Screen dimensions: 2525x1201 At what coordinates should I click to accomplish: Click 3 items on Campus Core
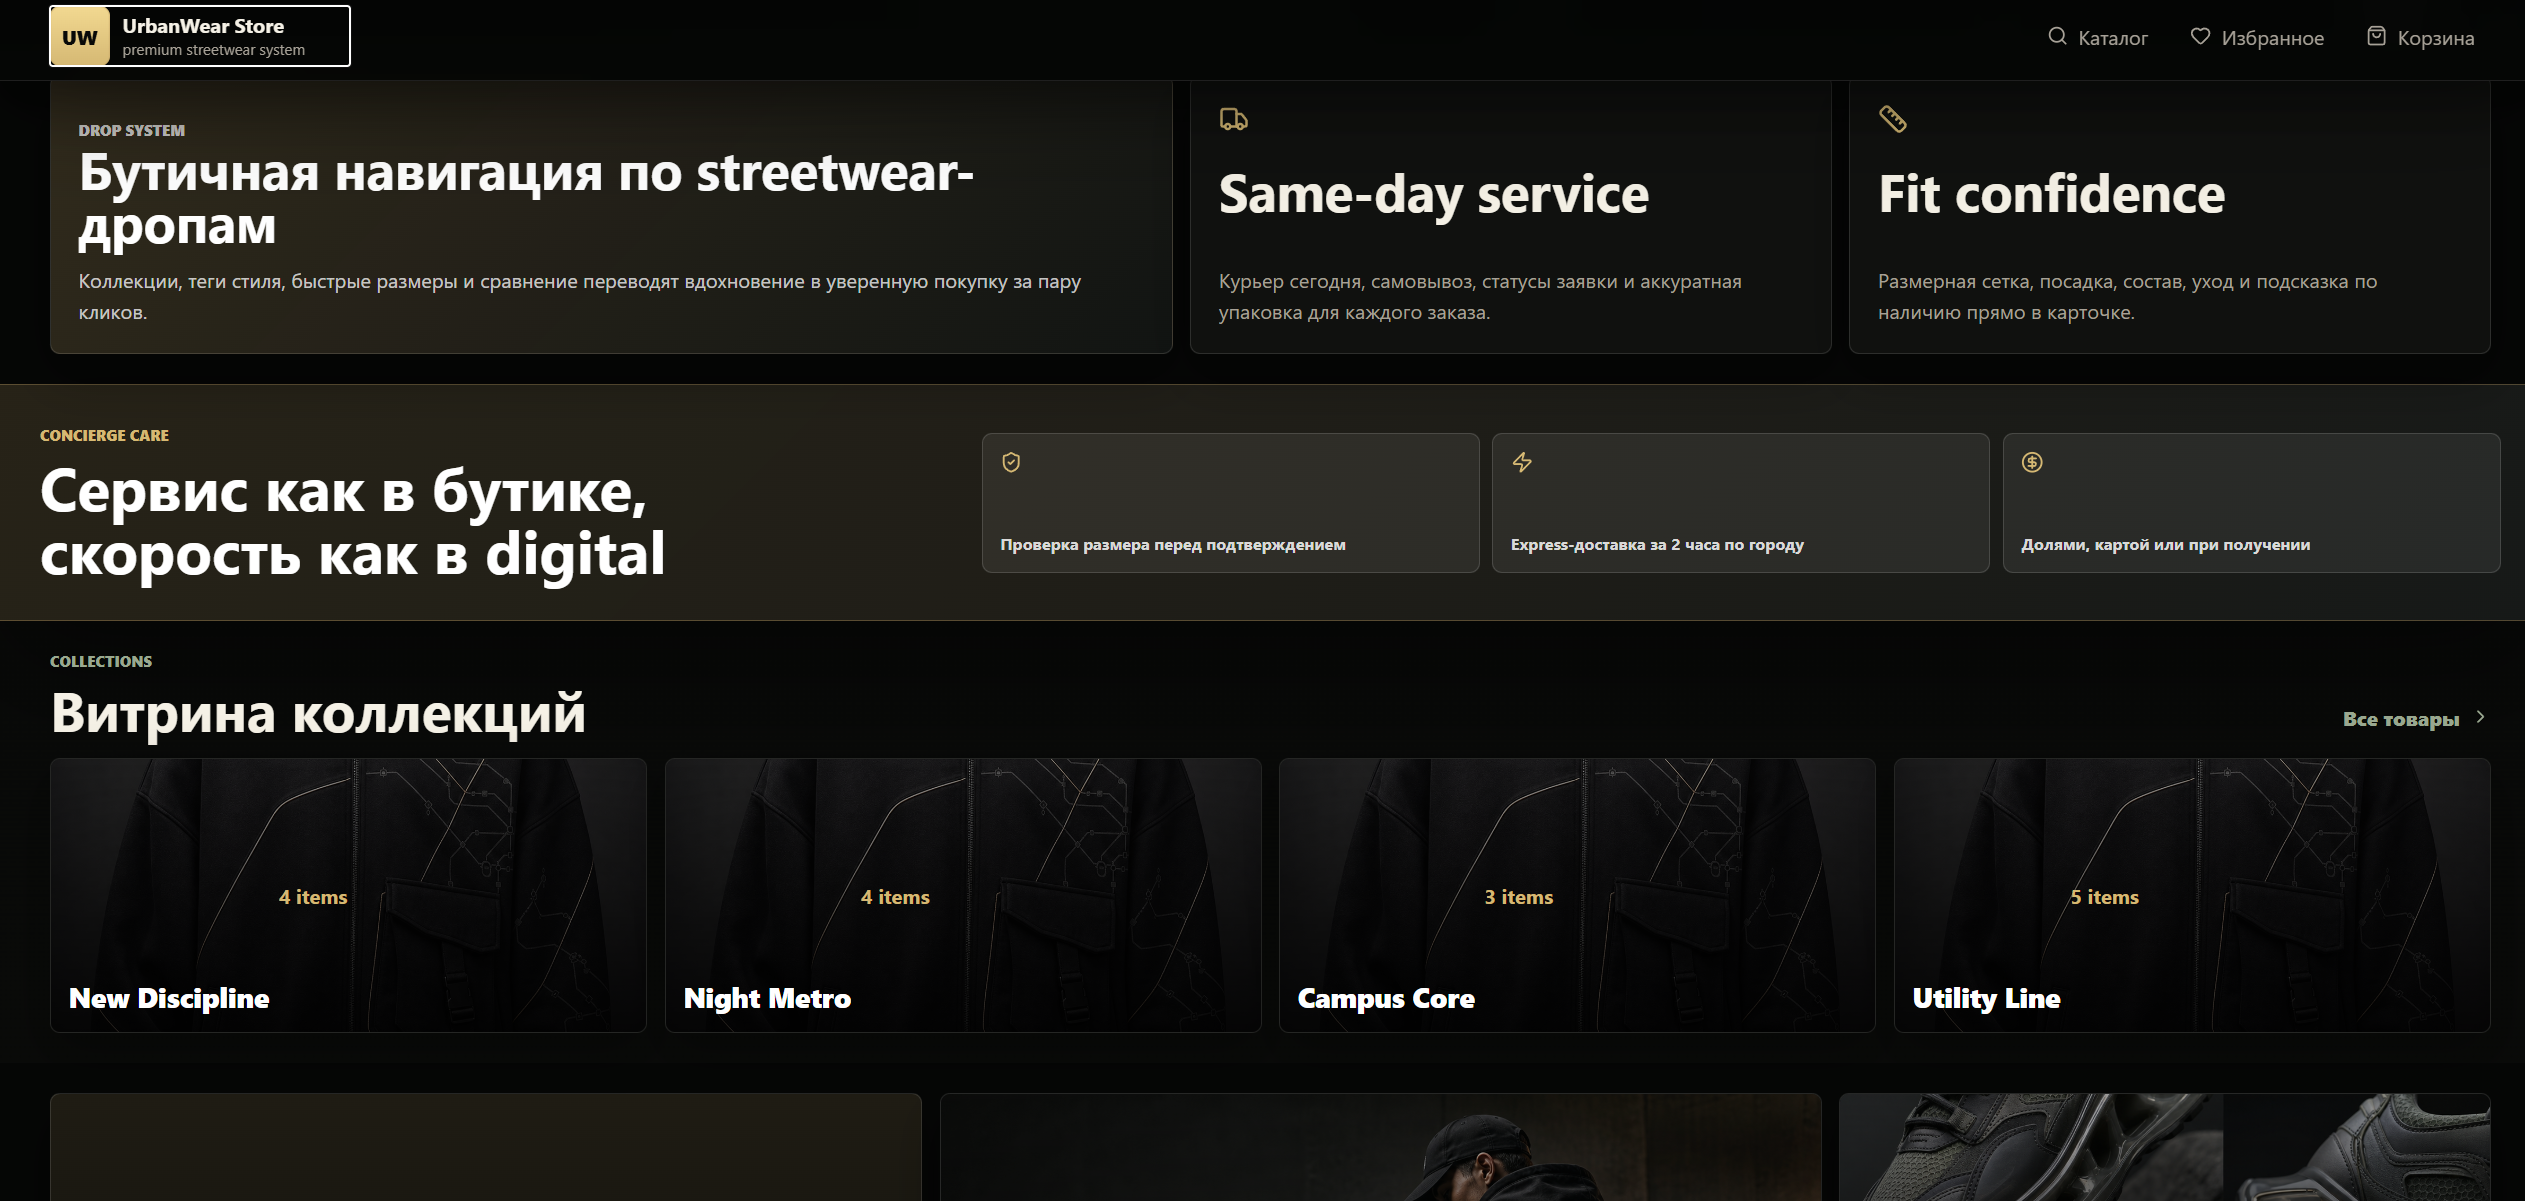click(1518, 897)
